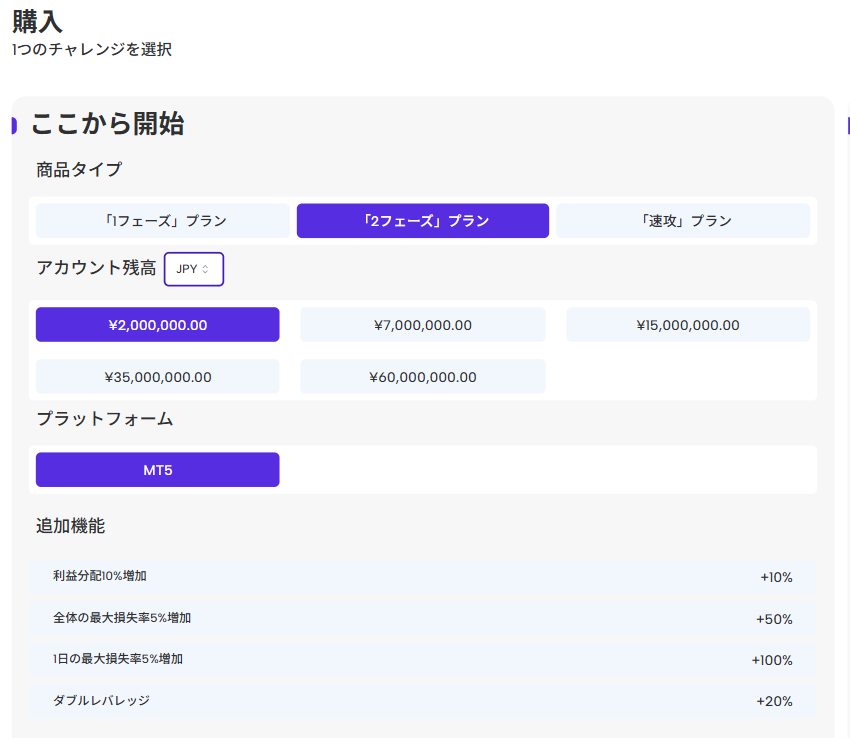The height and width of the screenshot is (738, 850).
Task: Switch to the 「速攻」プラン option
Action: point(683,221)
